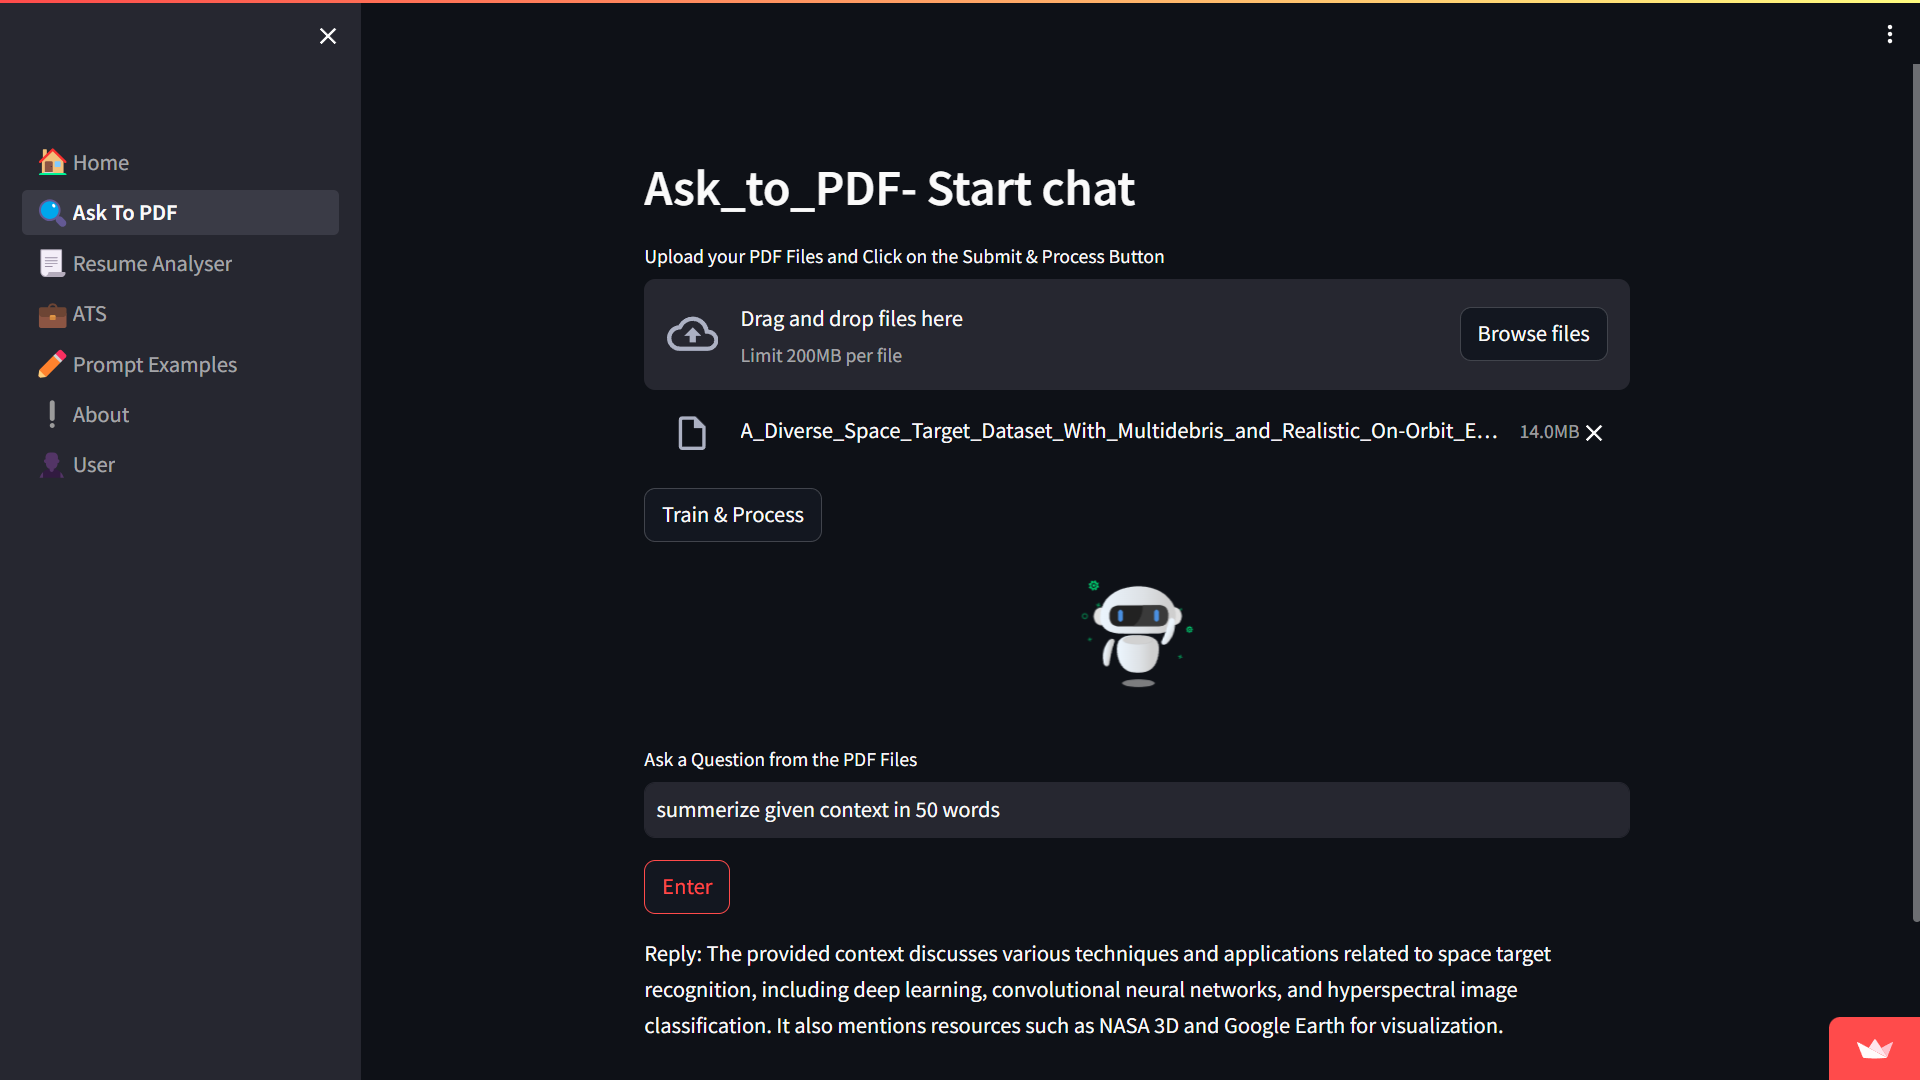Image resolution: width=1920 pixels, height=1080 pixels.
Task: Click the cloud upload icon
Action: coord(692,335)
